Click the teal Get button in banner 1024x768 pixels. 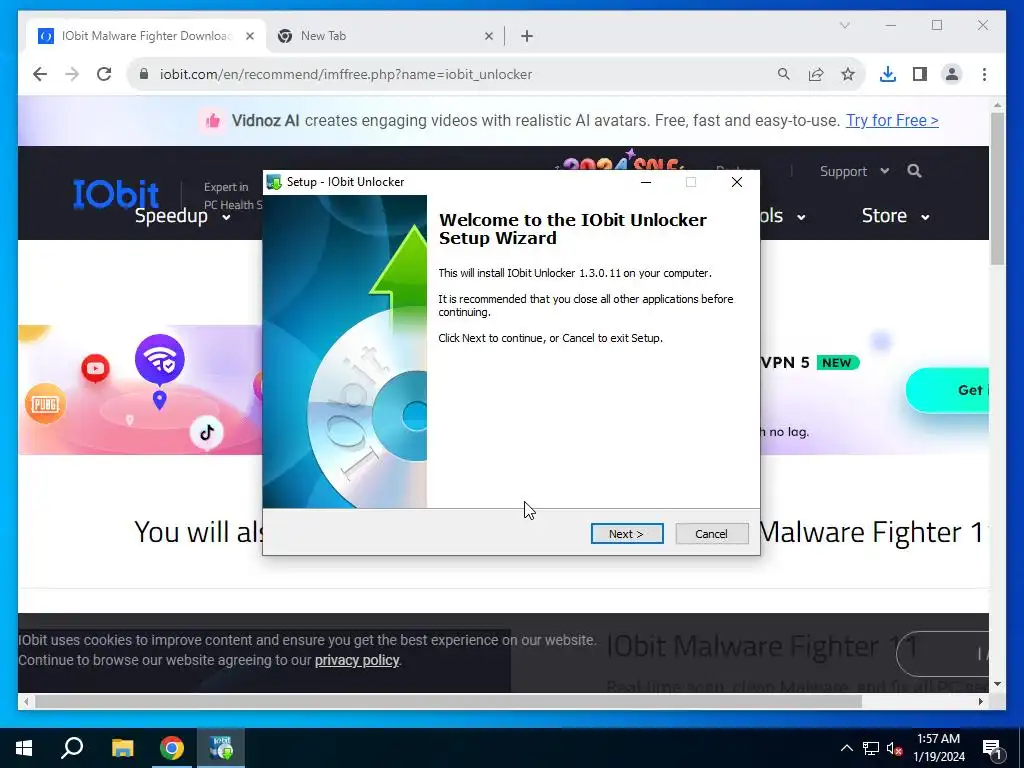pos(947,390)
